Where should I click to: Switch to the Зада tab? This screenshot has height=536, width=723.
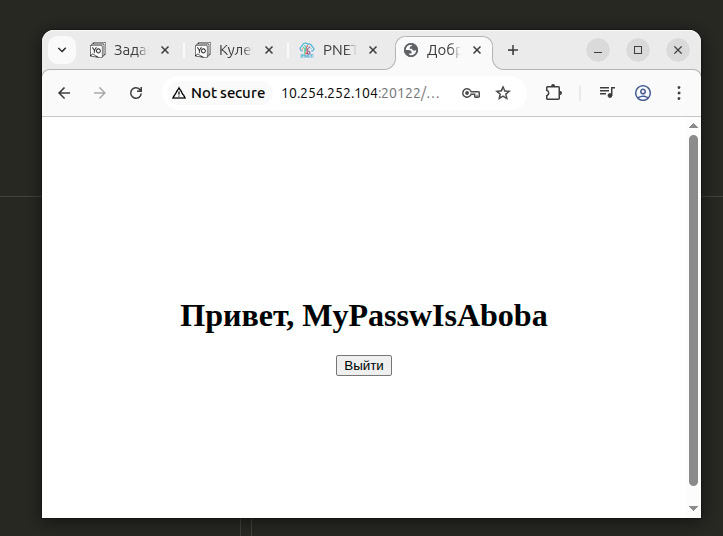click(x=121, y=50)
